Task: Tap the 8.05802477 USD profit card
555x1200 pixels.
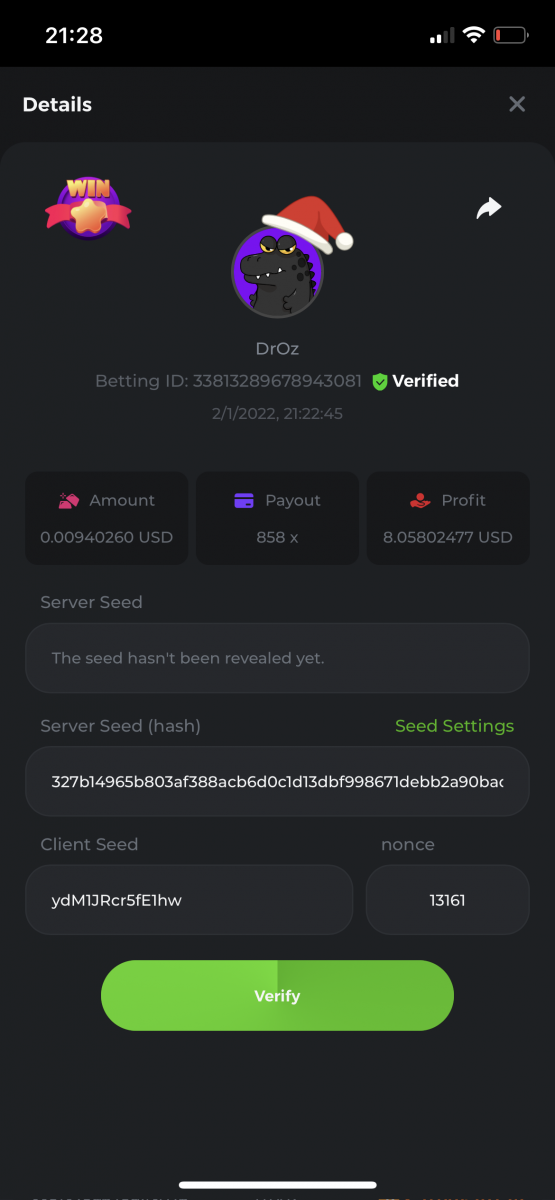Action: pos(447,517)
